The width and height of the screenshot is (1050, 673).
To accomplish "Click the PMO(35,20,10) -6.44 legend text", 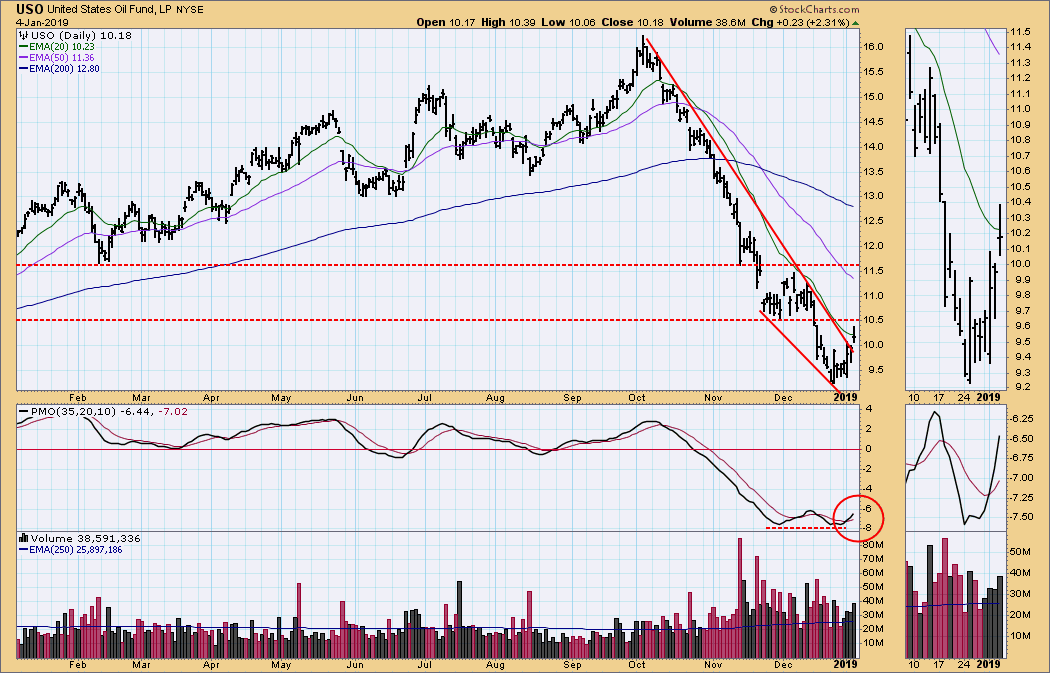I will (92, 411).
